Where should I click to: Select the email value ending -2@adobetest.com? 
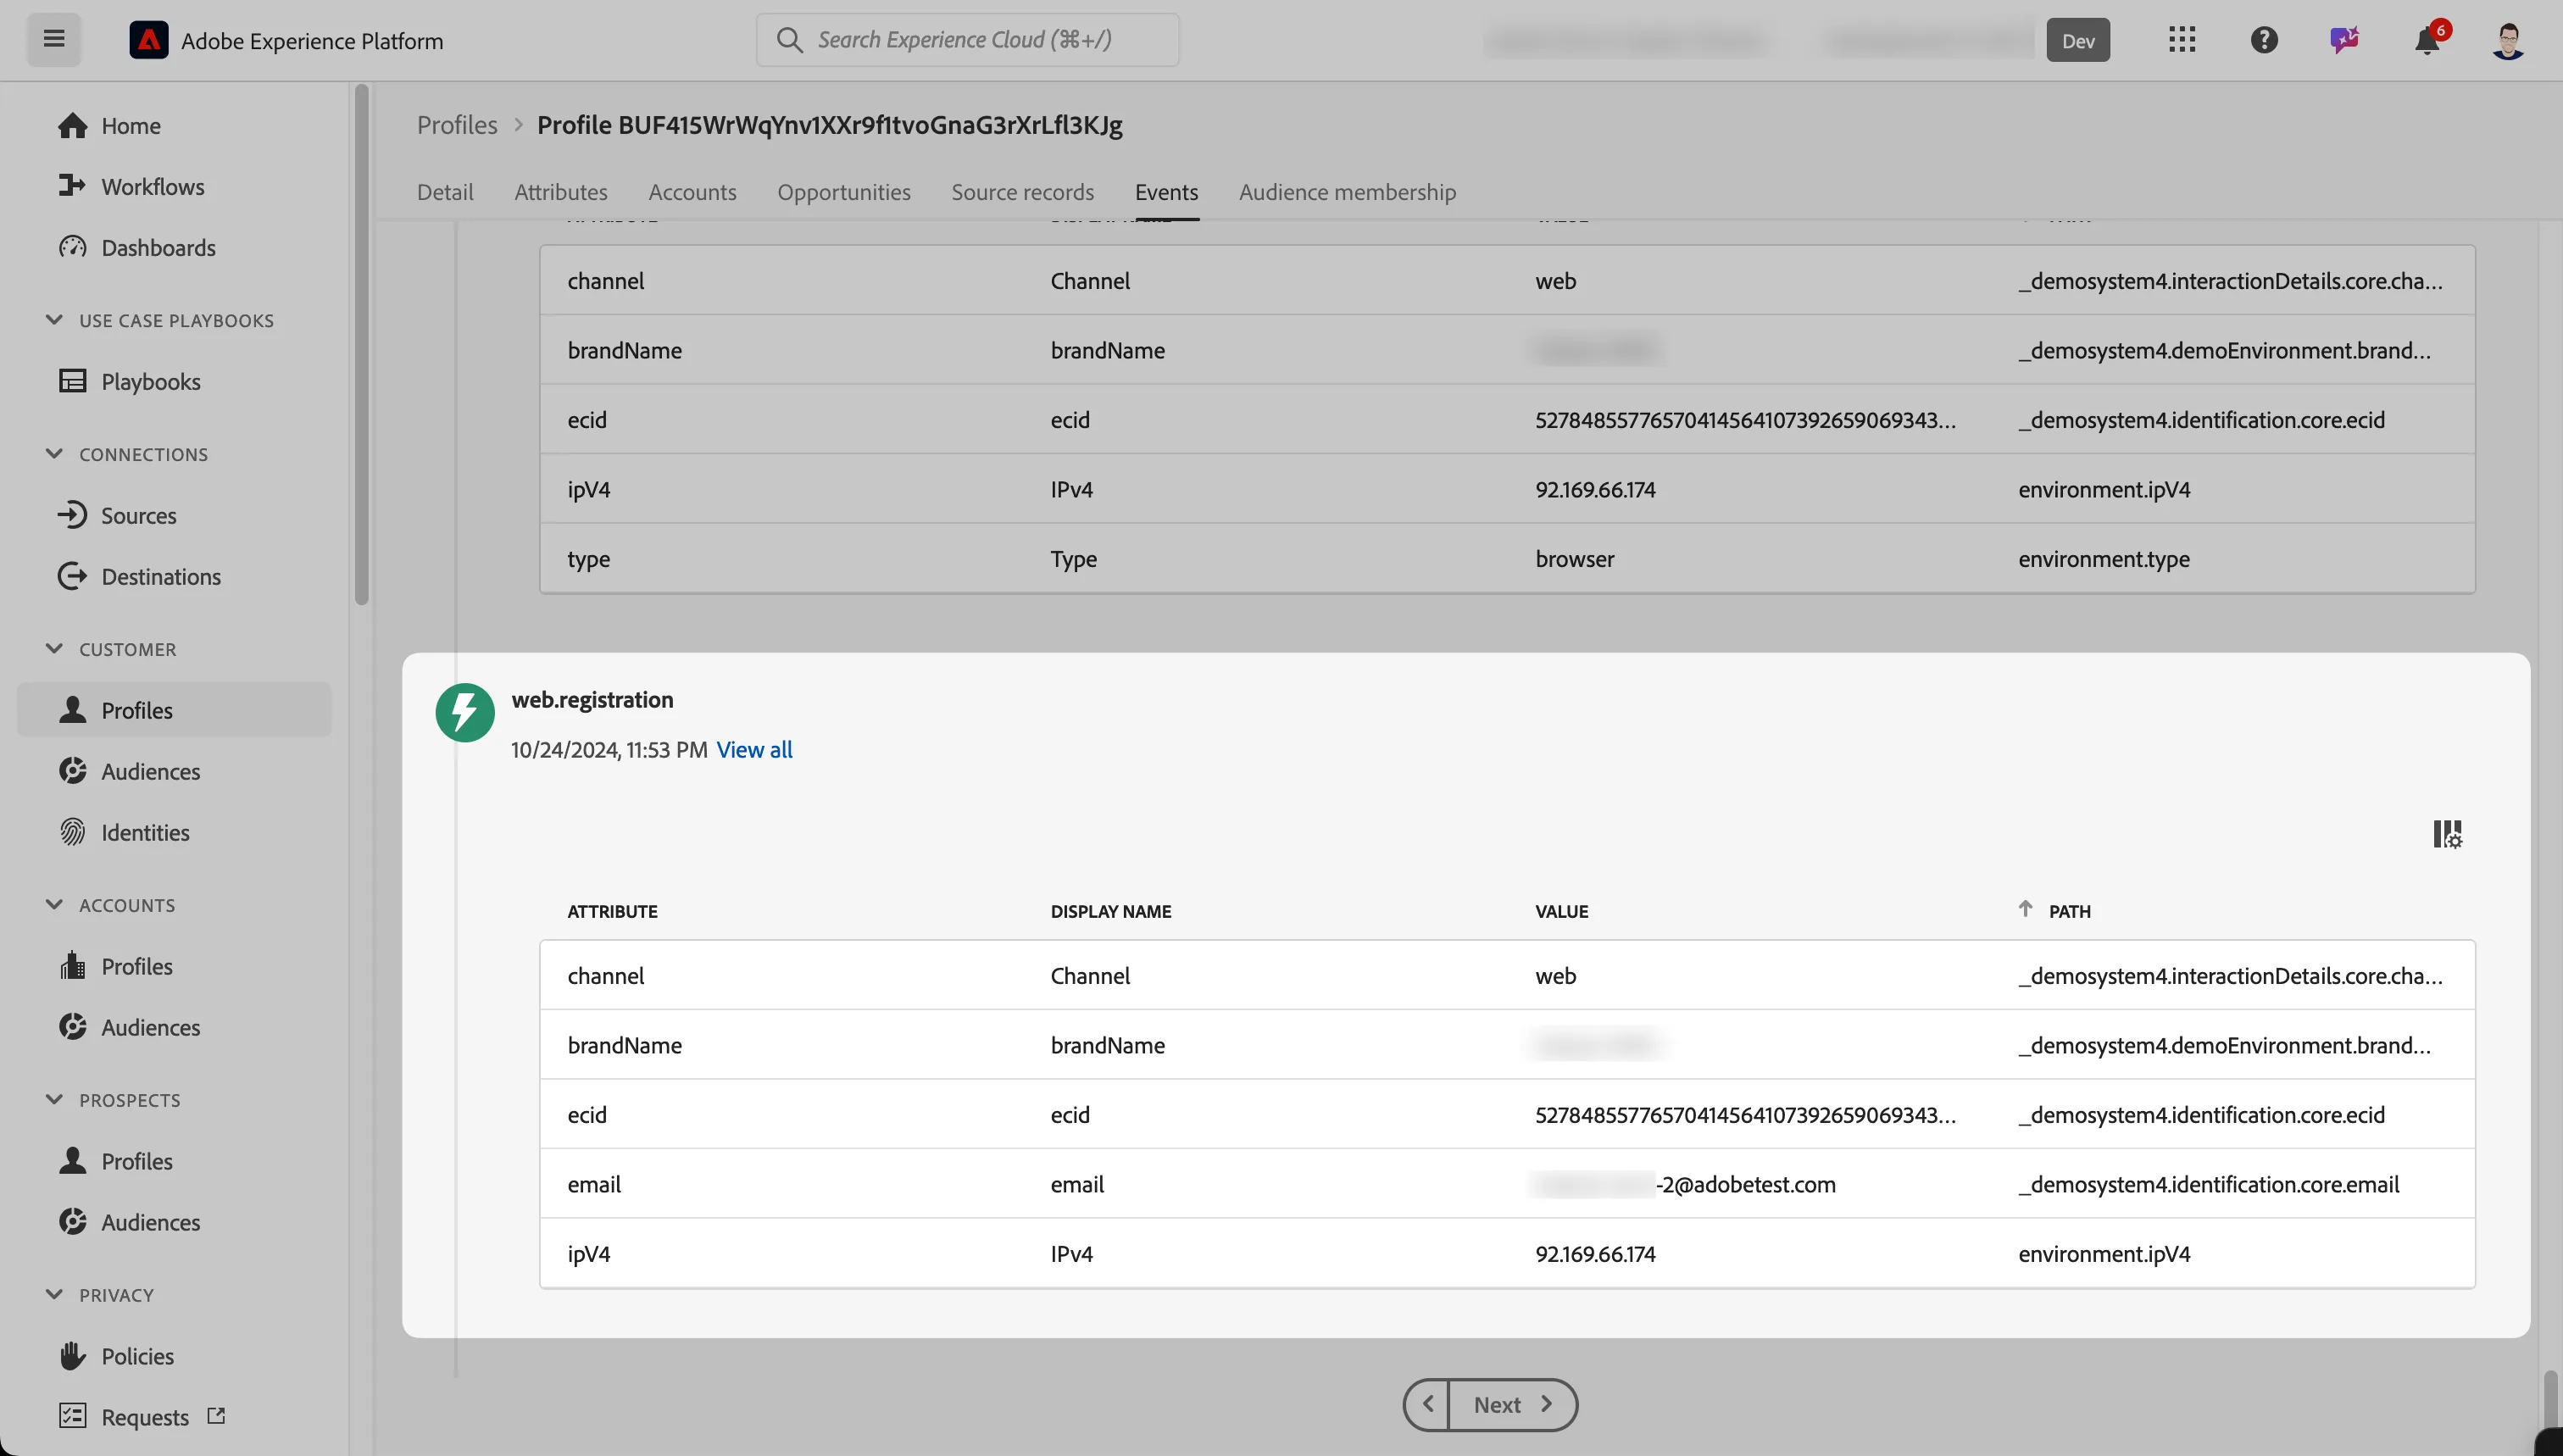(1685, 1185)
